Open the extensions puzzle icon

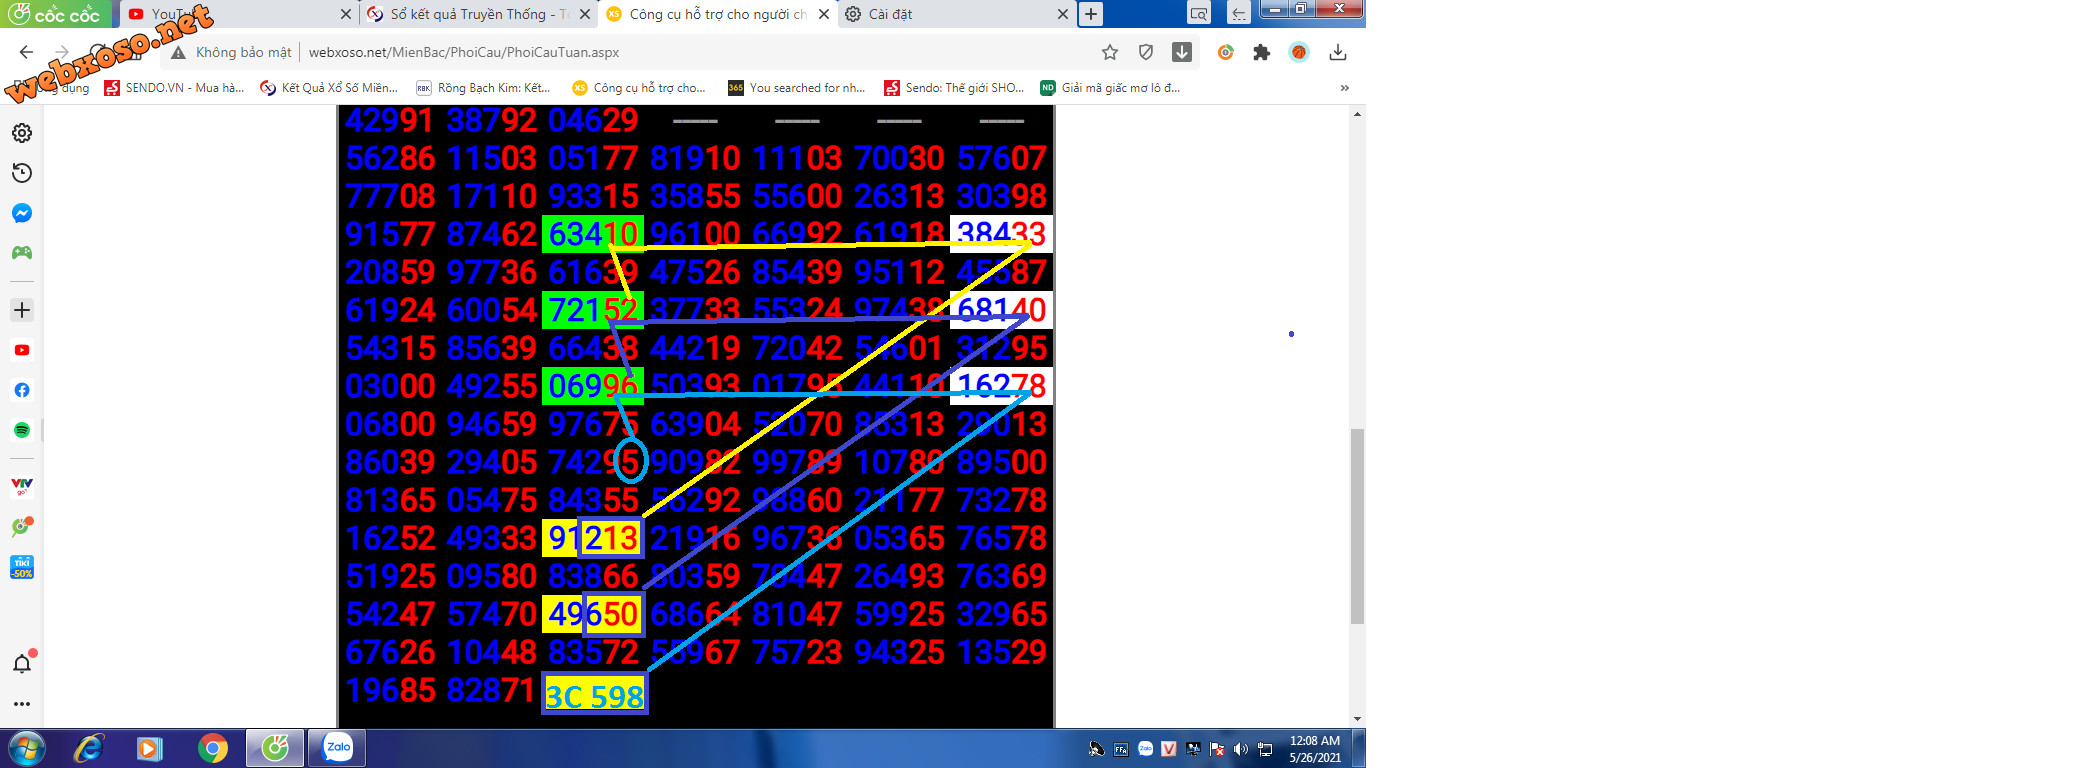click(x=1262, y=52)
